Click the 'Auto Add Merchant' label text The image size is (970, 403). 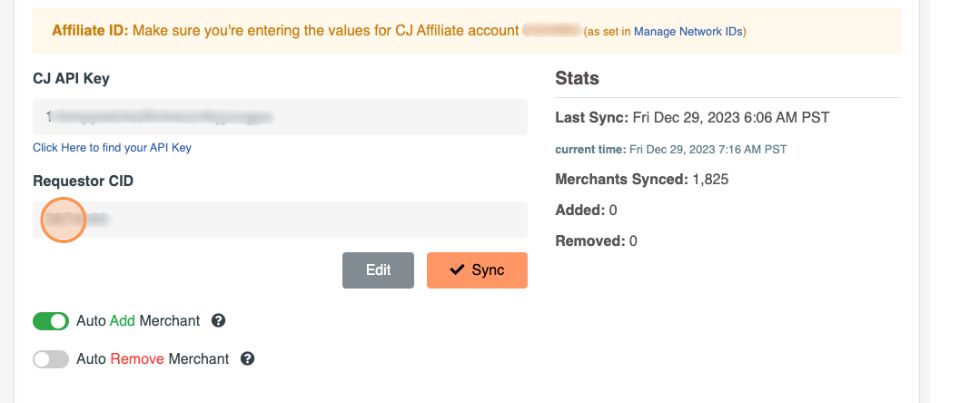pyautogui.click(x=138, y=321)
